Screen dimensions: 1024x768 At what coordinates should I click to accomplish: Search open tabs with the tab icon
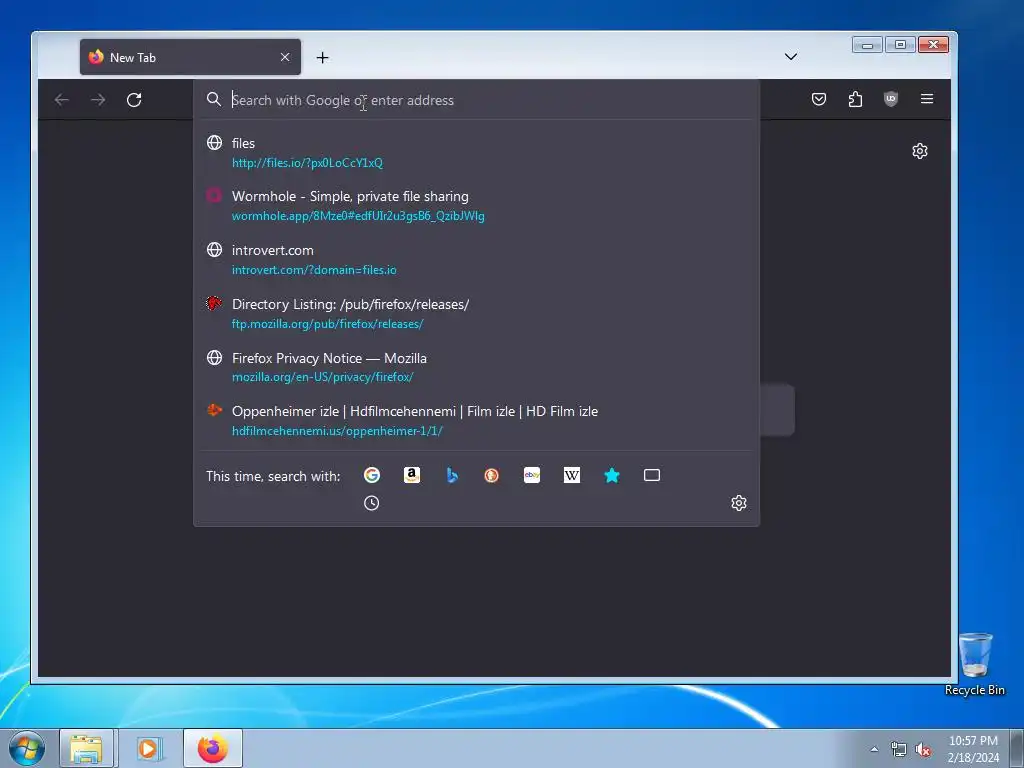(652, 475)
